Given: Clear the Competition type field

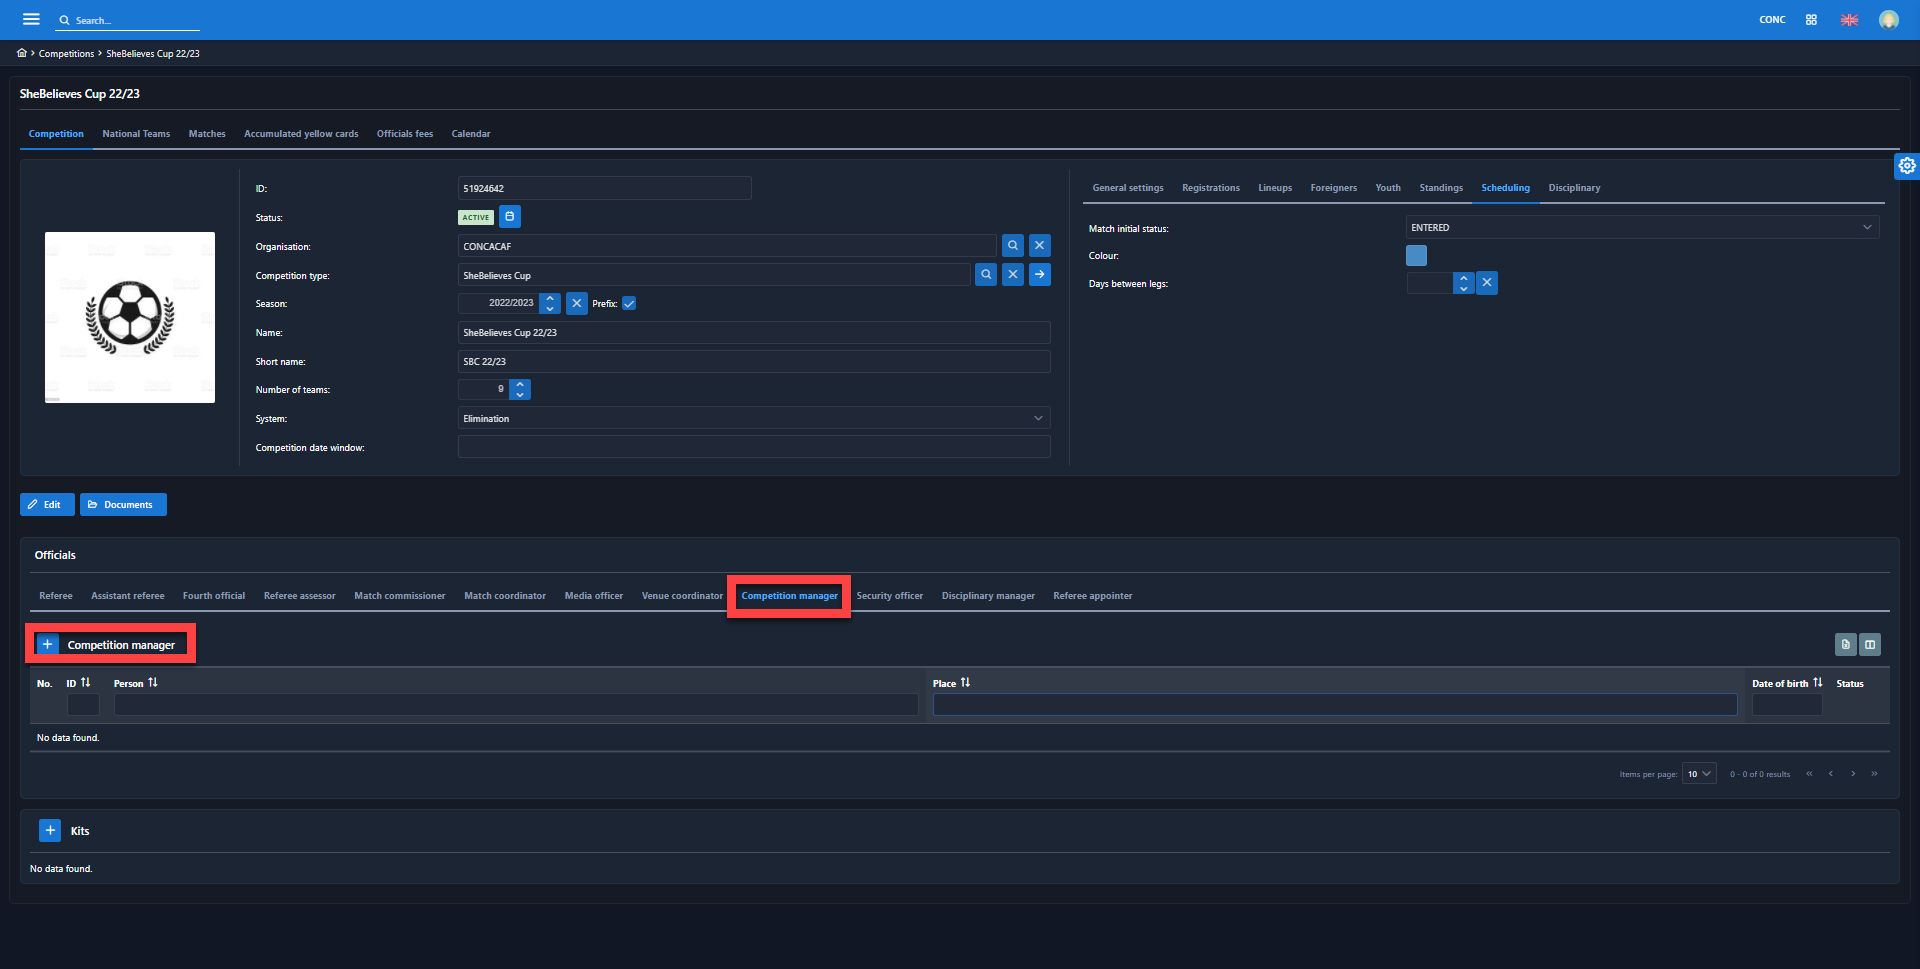Looking at the screenshot, I should (1013, 275).
